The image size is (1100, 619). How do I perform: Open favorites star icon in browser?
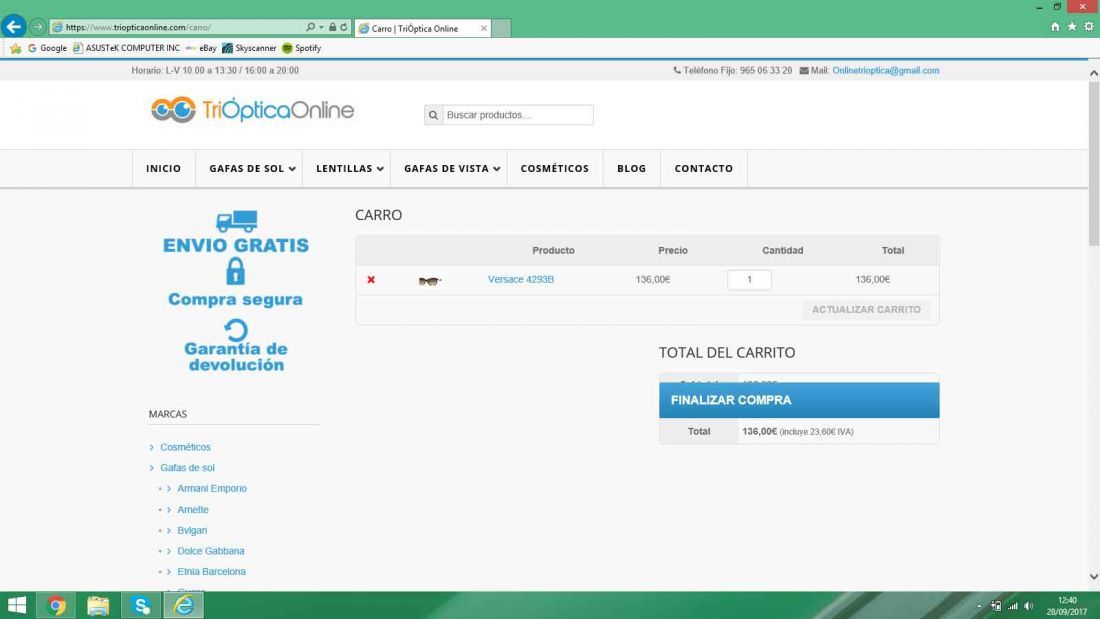pos(1072,27)
